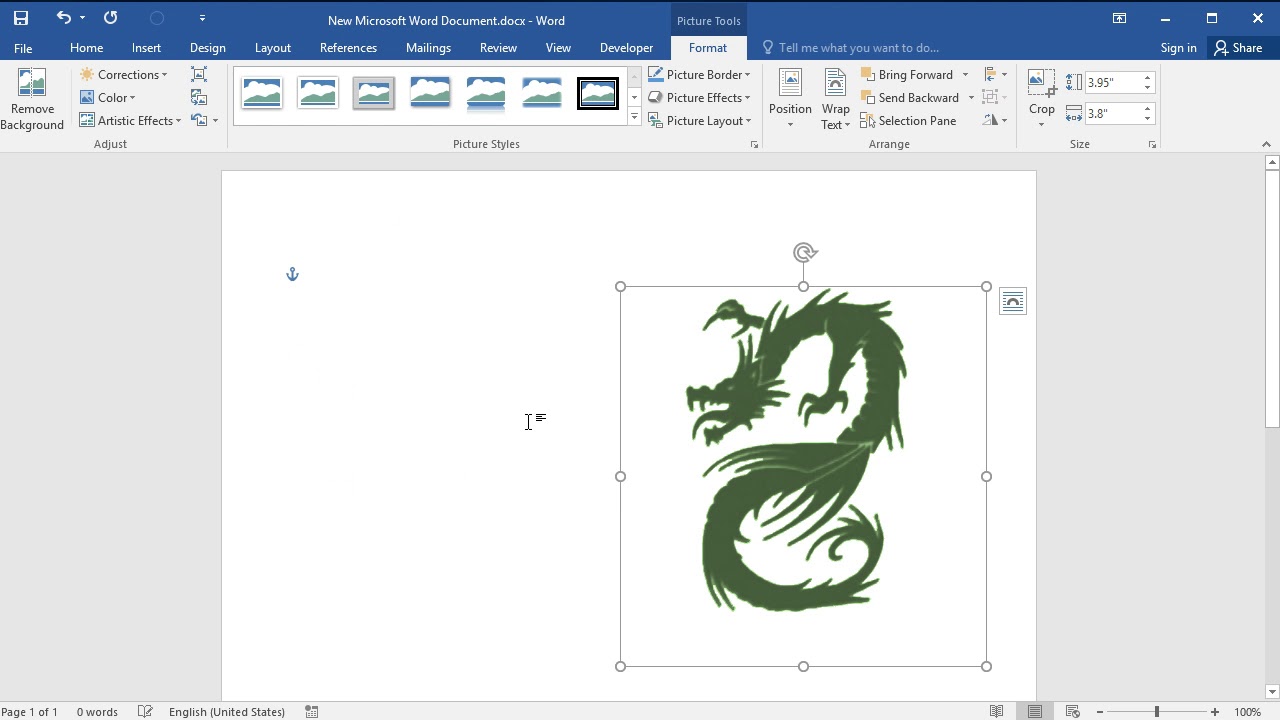Click the Compress Pictures icon

(x=199, y=74)
